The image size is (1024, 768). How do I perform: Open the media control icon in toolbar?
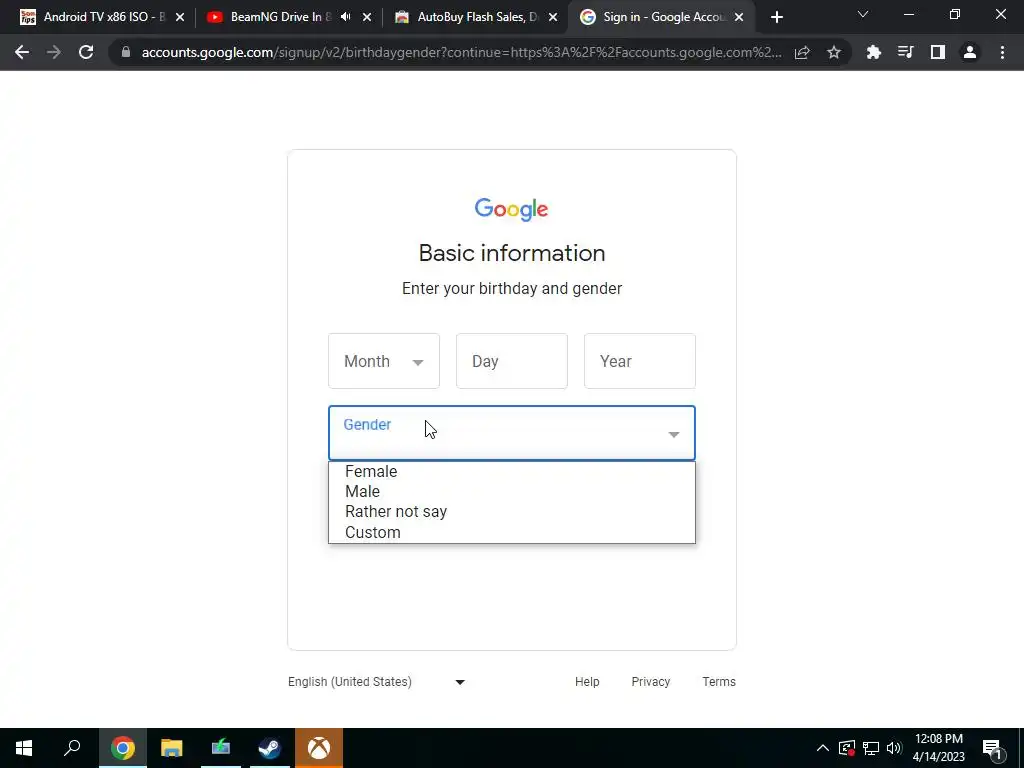pyautogui.click(x=906, y=52)
